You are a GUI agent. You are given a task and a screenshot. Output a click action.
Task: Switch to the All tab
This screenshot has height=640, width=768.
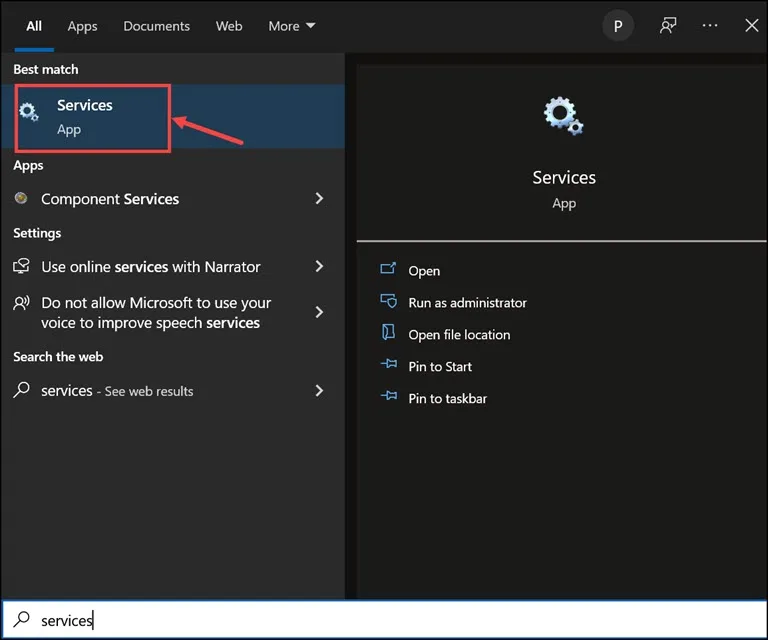click(34, 26)
